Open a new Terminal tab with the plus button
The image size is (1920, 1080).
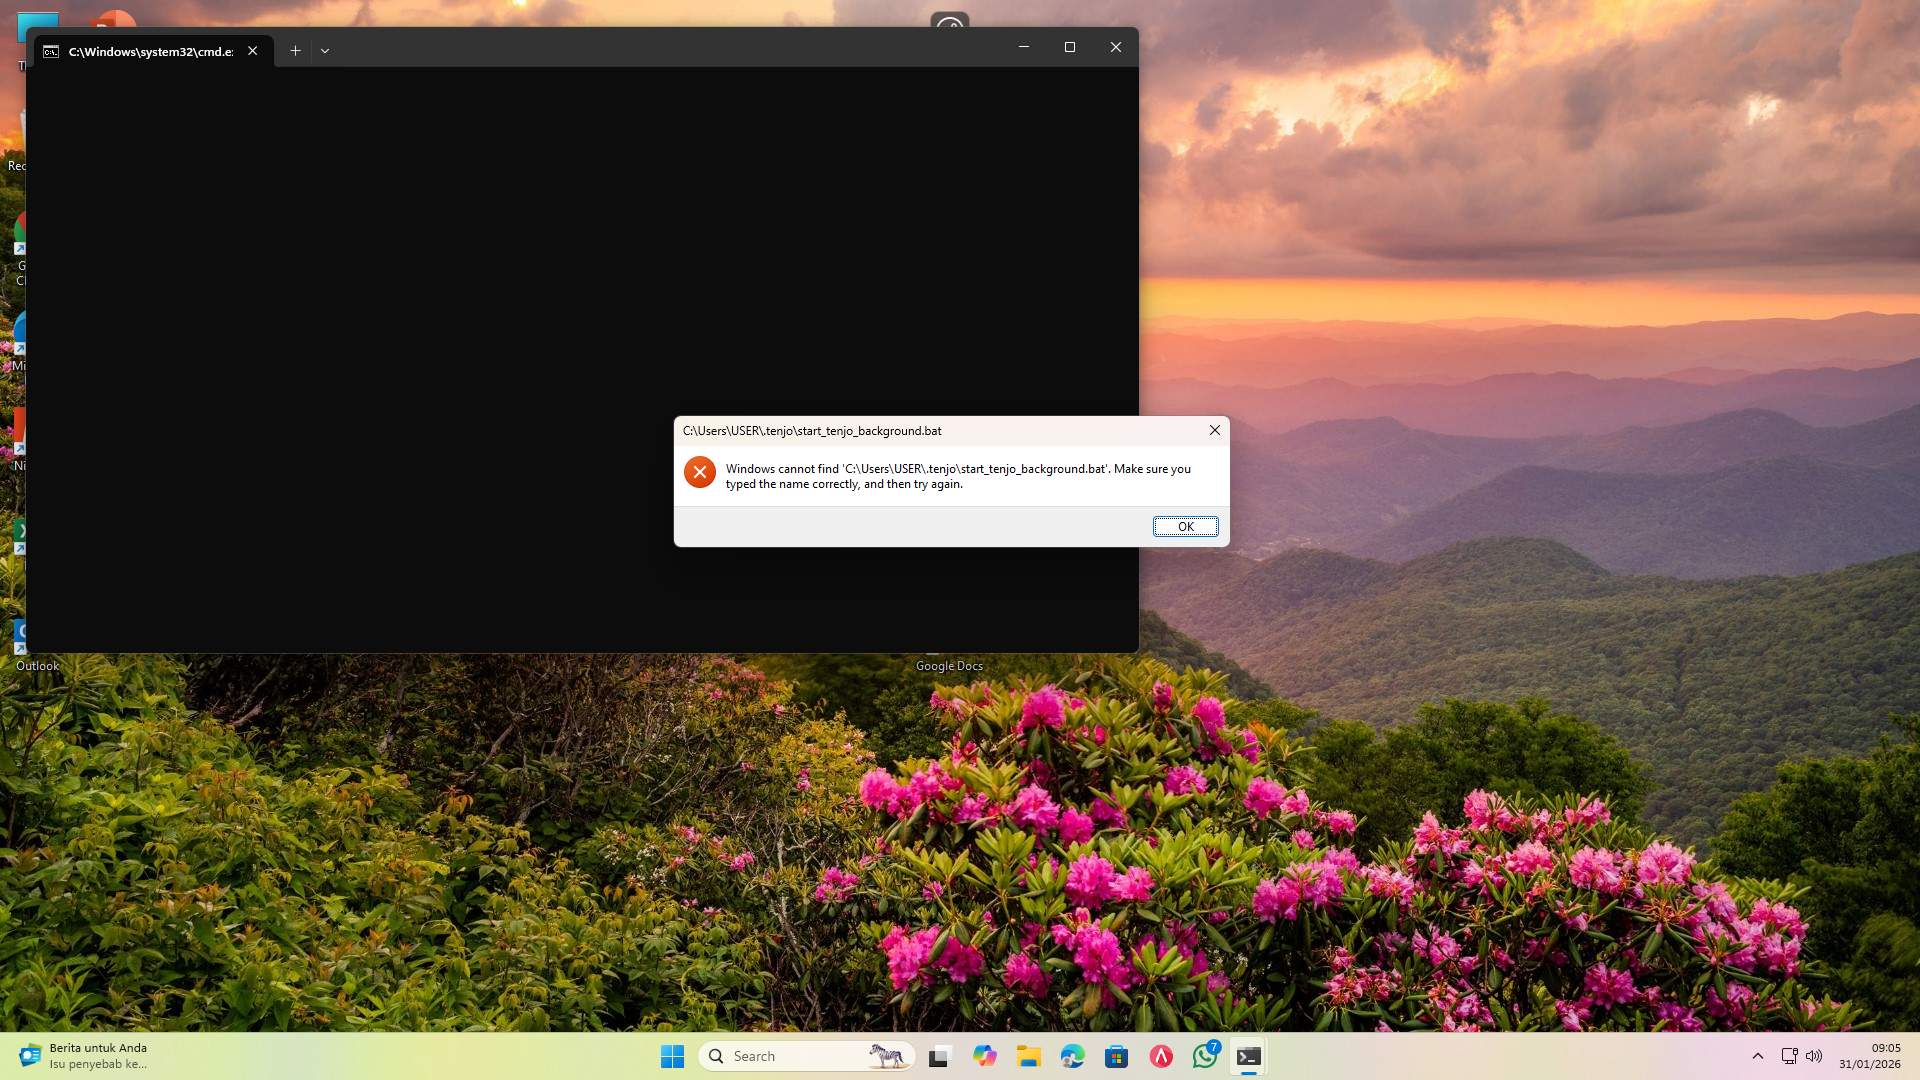pos(295,50)
